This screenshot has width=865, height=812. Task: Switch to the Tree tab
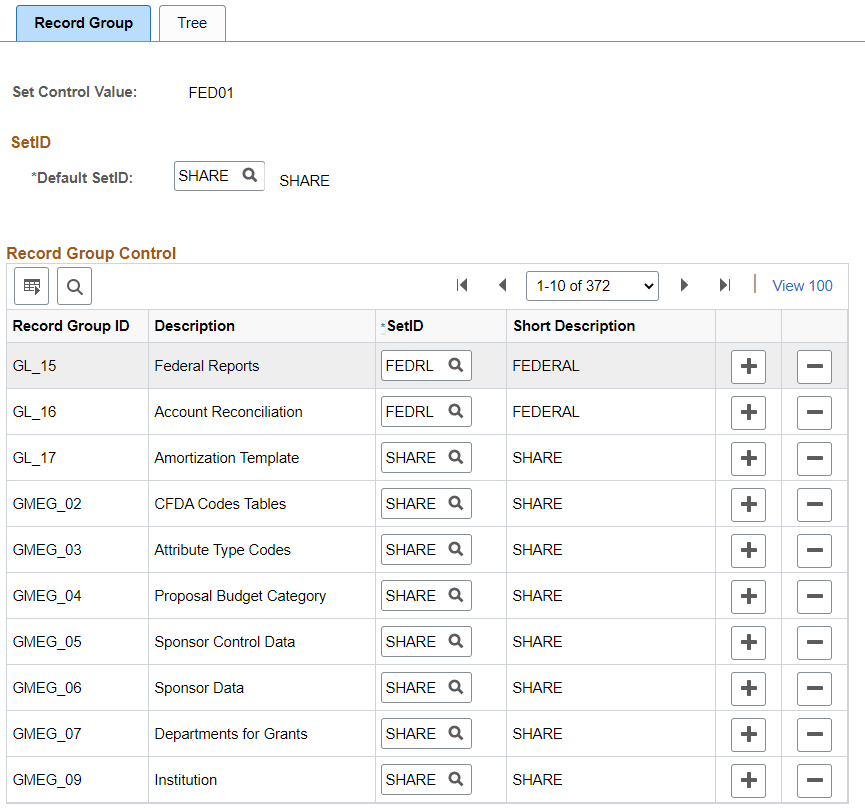tap(192, 23)
